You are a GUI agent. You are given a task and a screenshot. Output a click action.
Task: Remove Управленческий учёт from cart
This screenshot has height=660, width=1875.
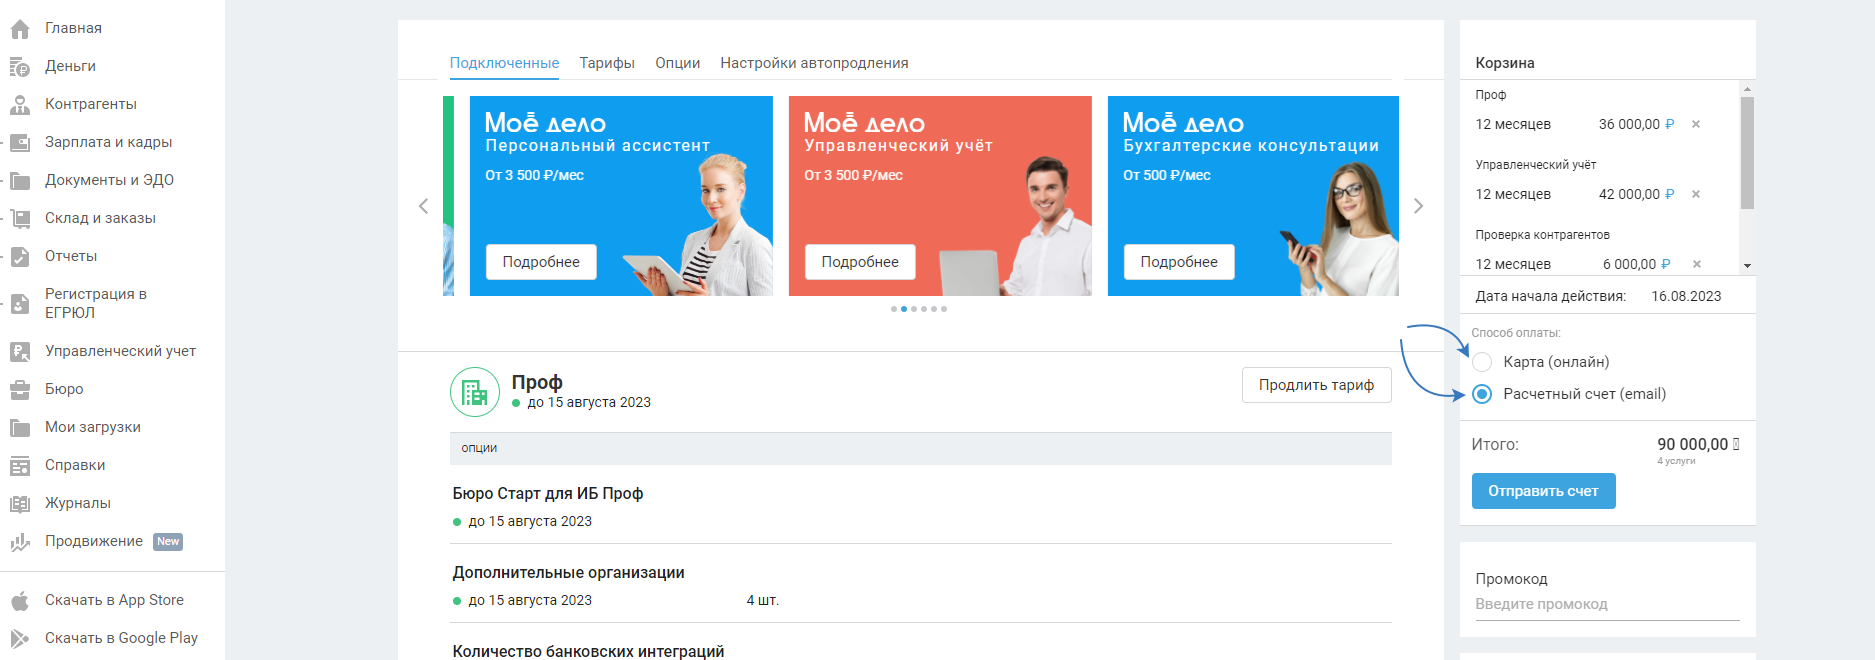[1696, 194]
